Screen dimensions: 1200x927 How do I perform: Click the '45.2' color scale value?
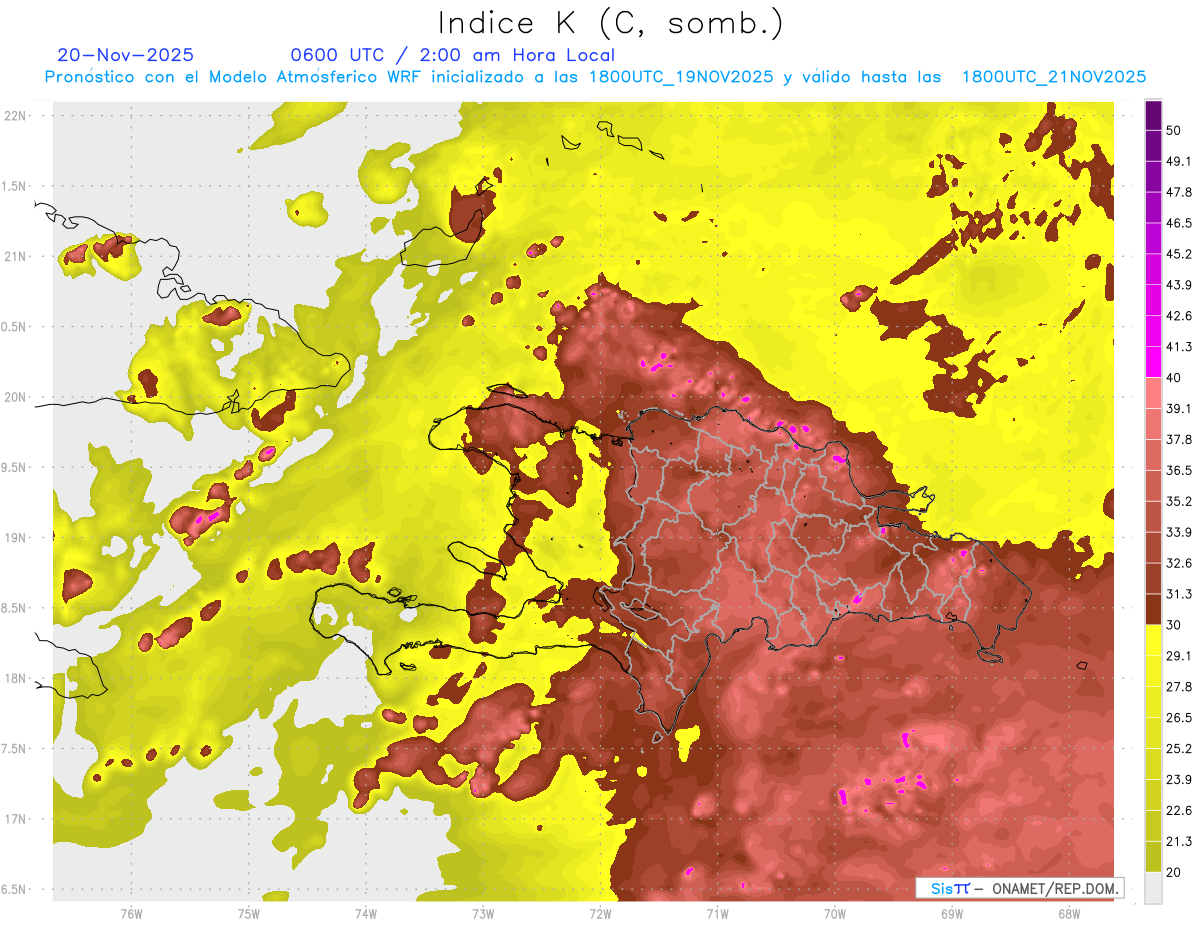click(x=1178, y=254)
